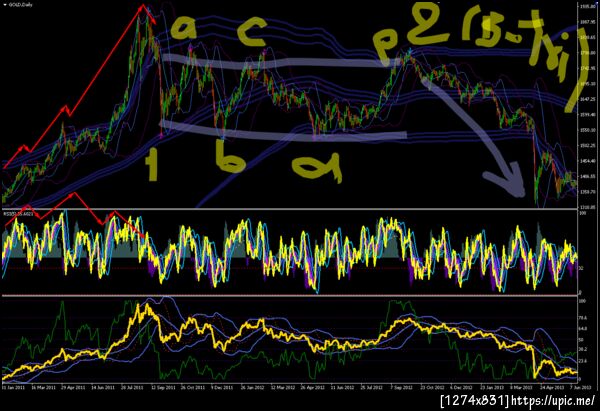This screenshot has height=411, width=600.
Task: Select the 9 Dec 2011 date label
Action: (x=222, y=388)
